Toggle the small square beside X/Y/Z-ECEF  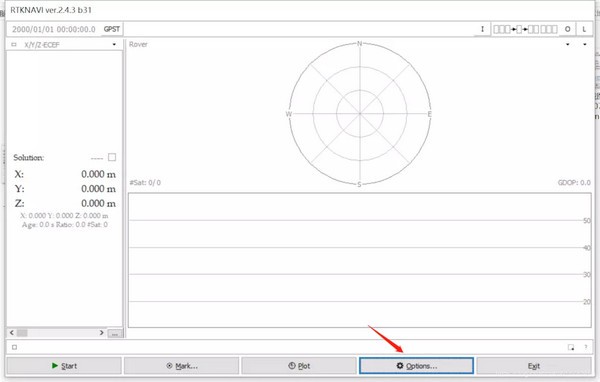point(14,44)
